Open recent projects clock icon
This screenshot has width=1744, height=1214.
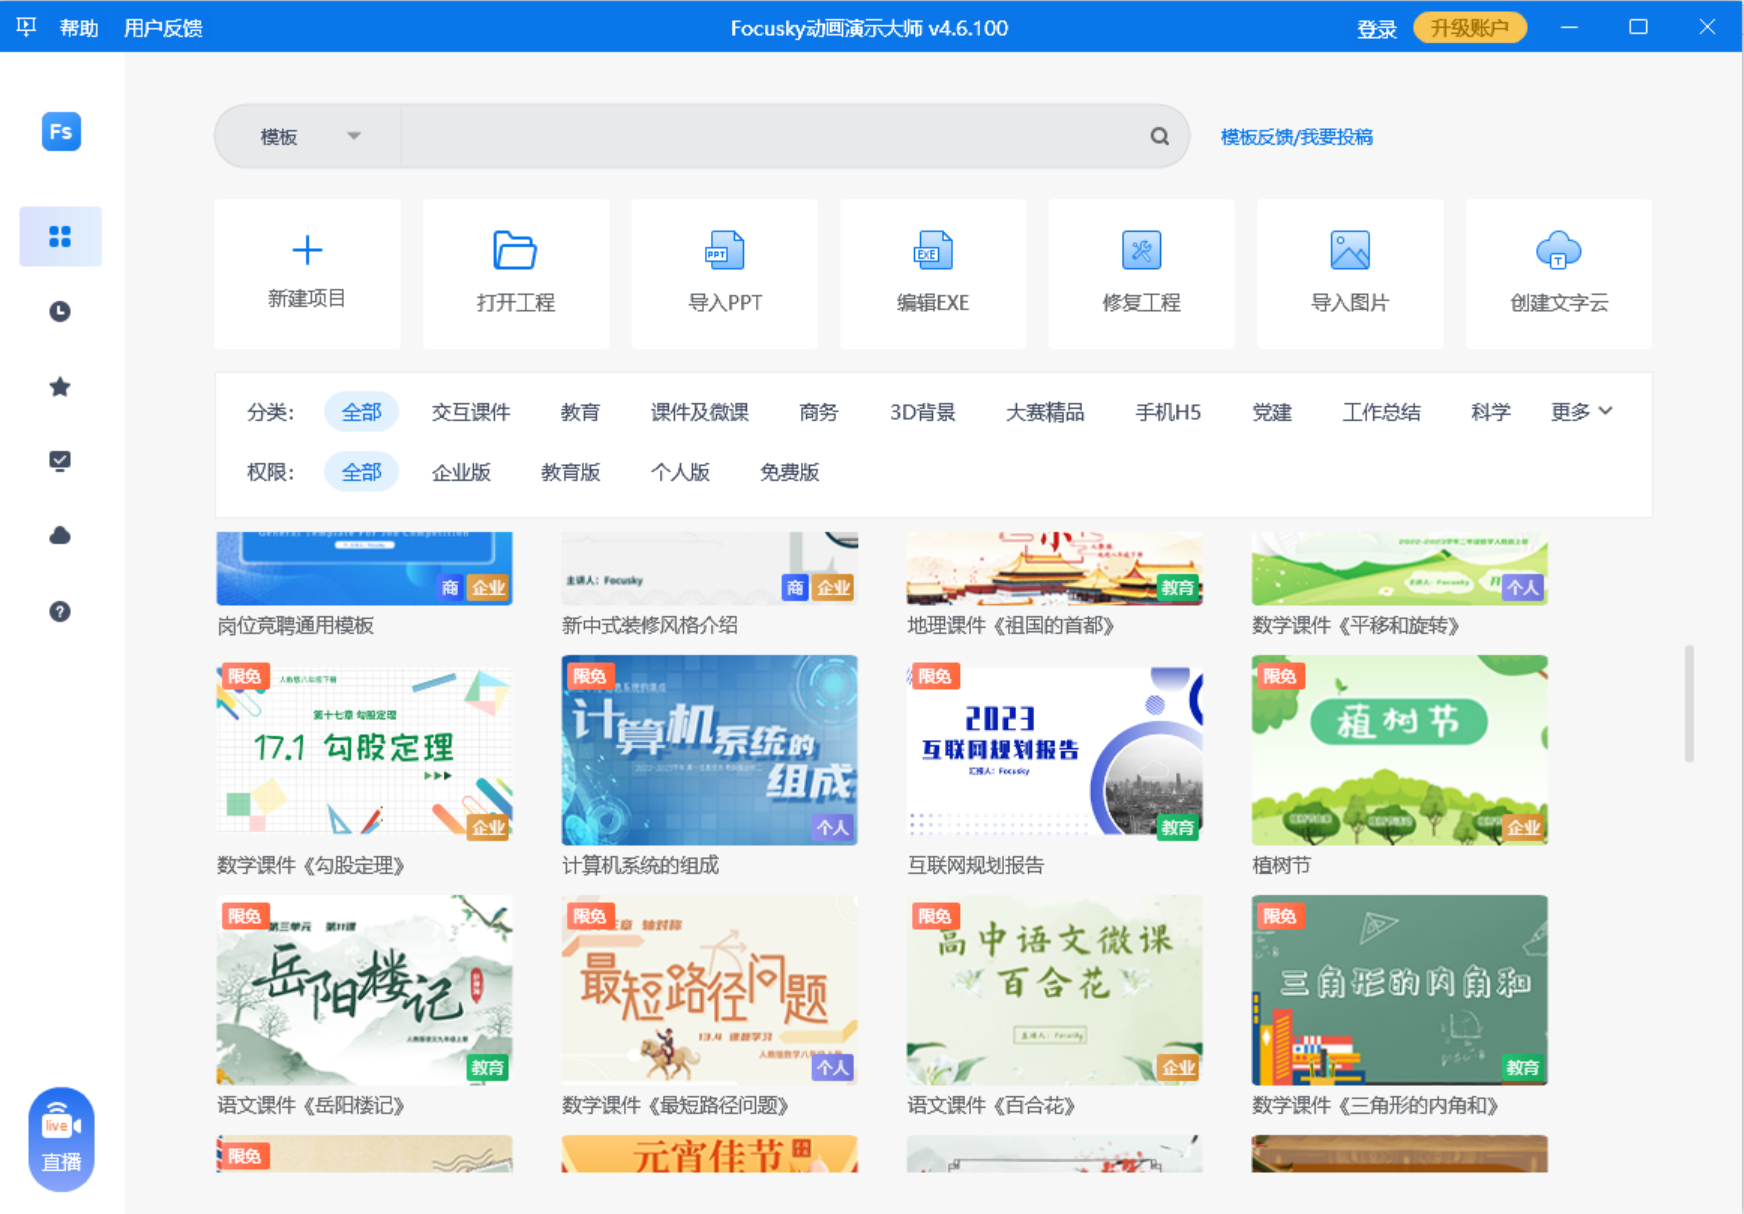pos(60,311)
